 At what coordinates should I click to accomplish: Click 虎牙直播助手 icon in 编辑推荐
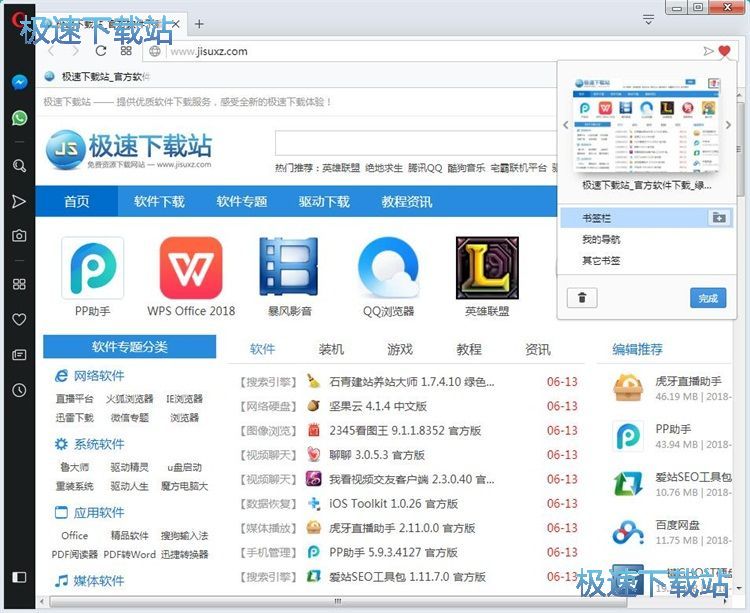pos(628,388)
